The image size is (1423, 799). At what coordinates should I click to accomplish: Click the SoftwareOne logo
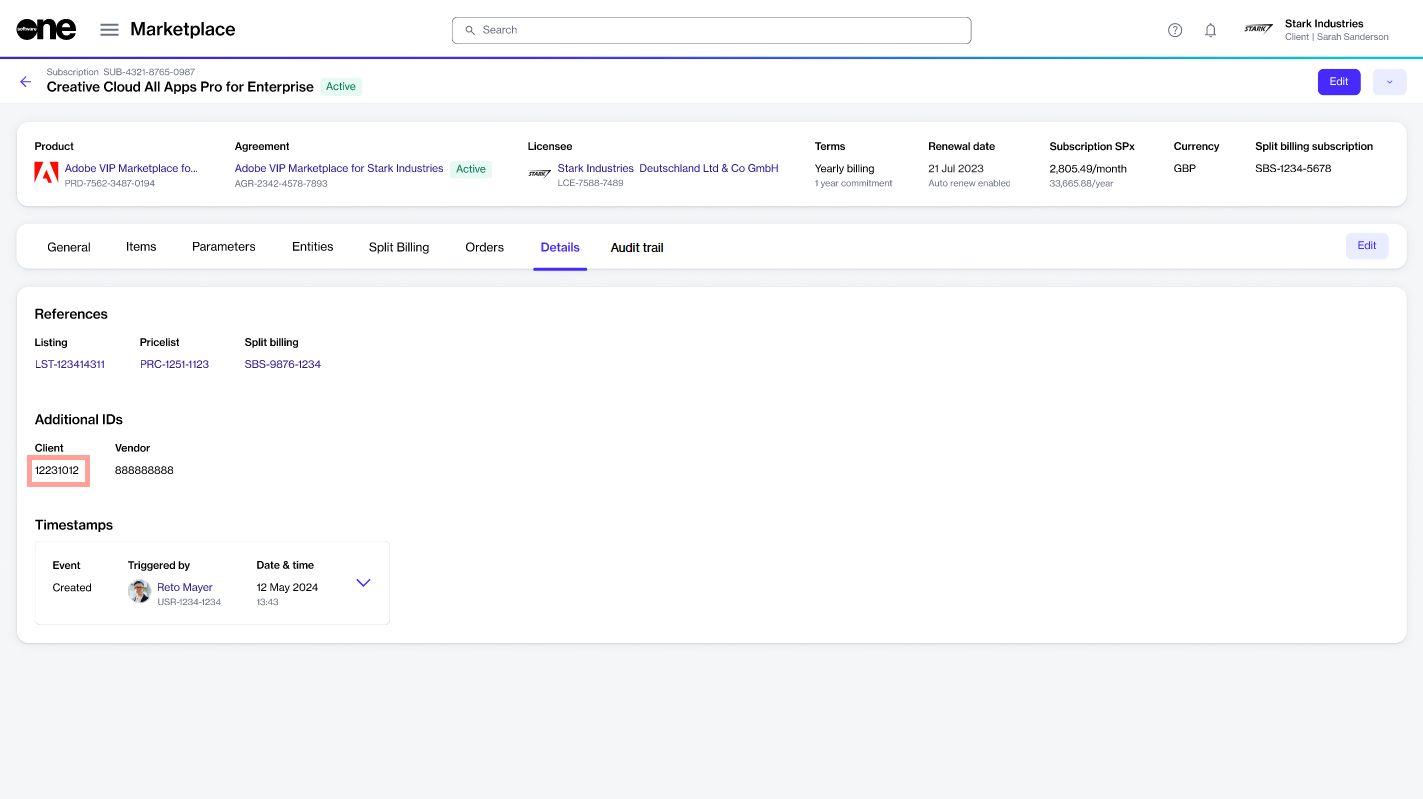[x=46, y=30]
